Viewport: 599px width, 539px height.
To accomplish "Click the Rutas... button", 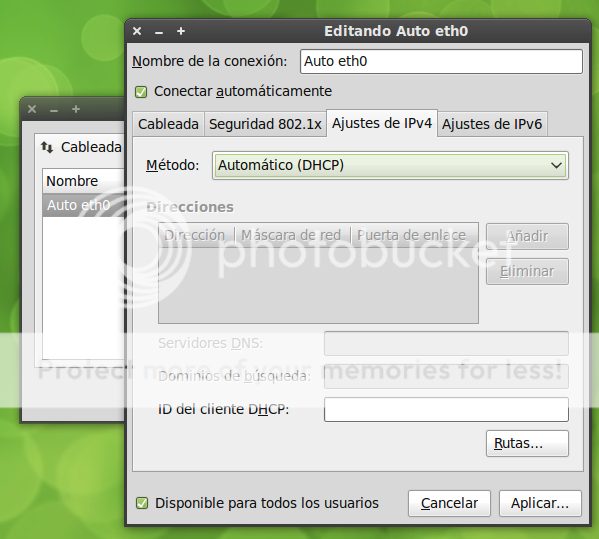I will [527, 444].
